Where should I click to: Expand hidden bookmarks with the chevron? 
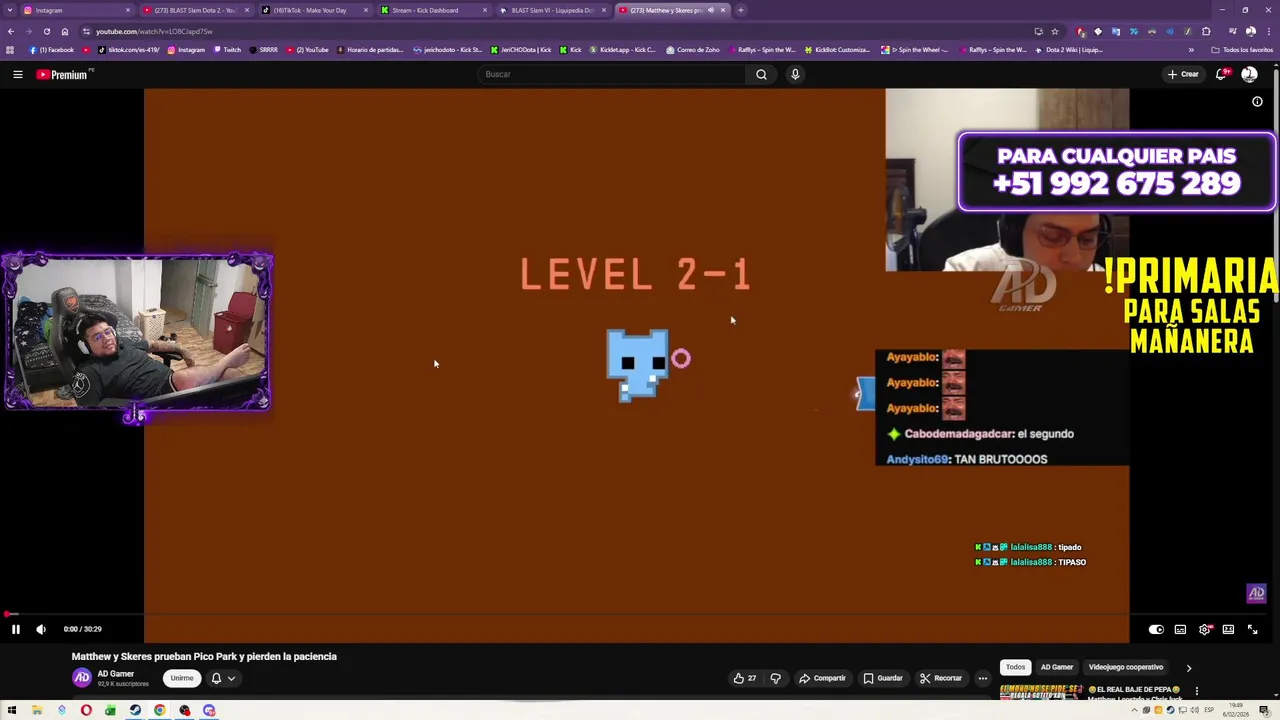tap(1190, 50)
